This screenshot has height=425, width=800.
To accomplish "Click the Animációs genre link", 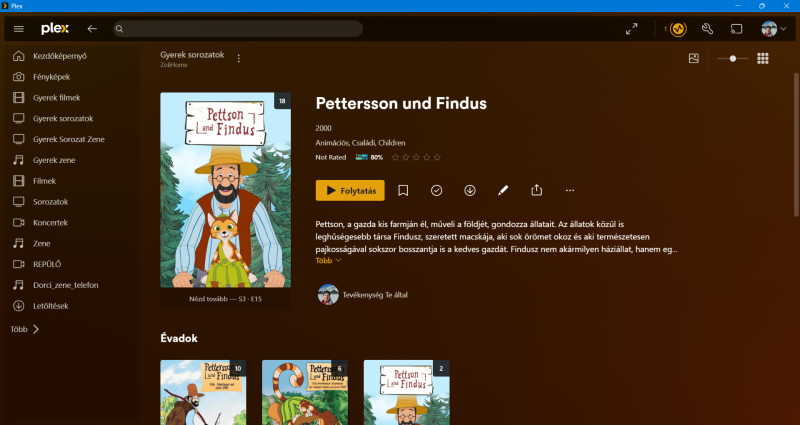I will point(332,143).
